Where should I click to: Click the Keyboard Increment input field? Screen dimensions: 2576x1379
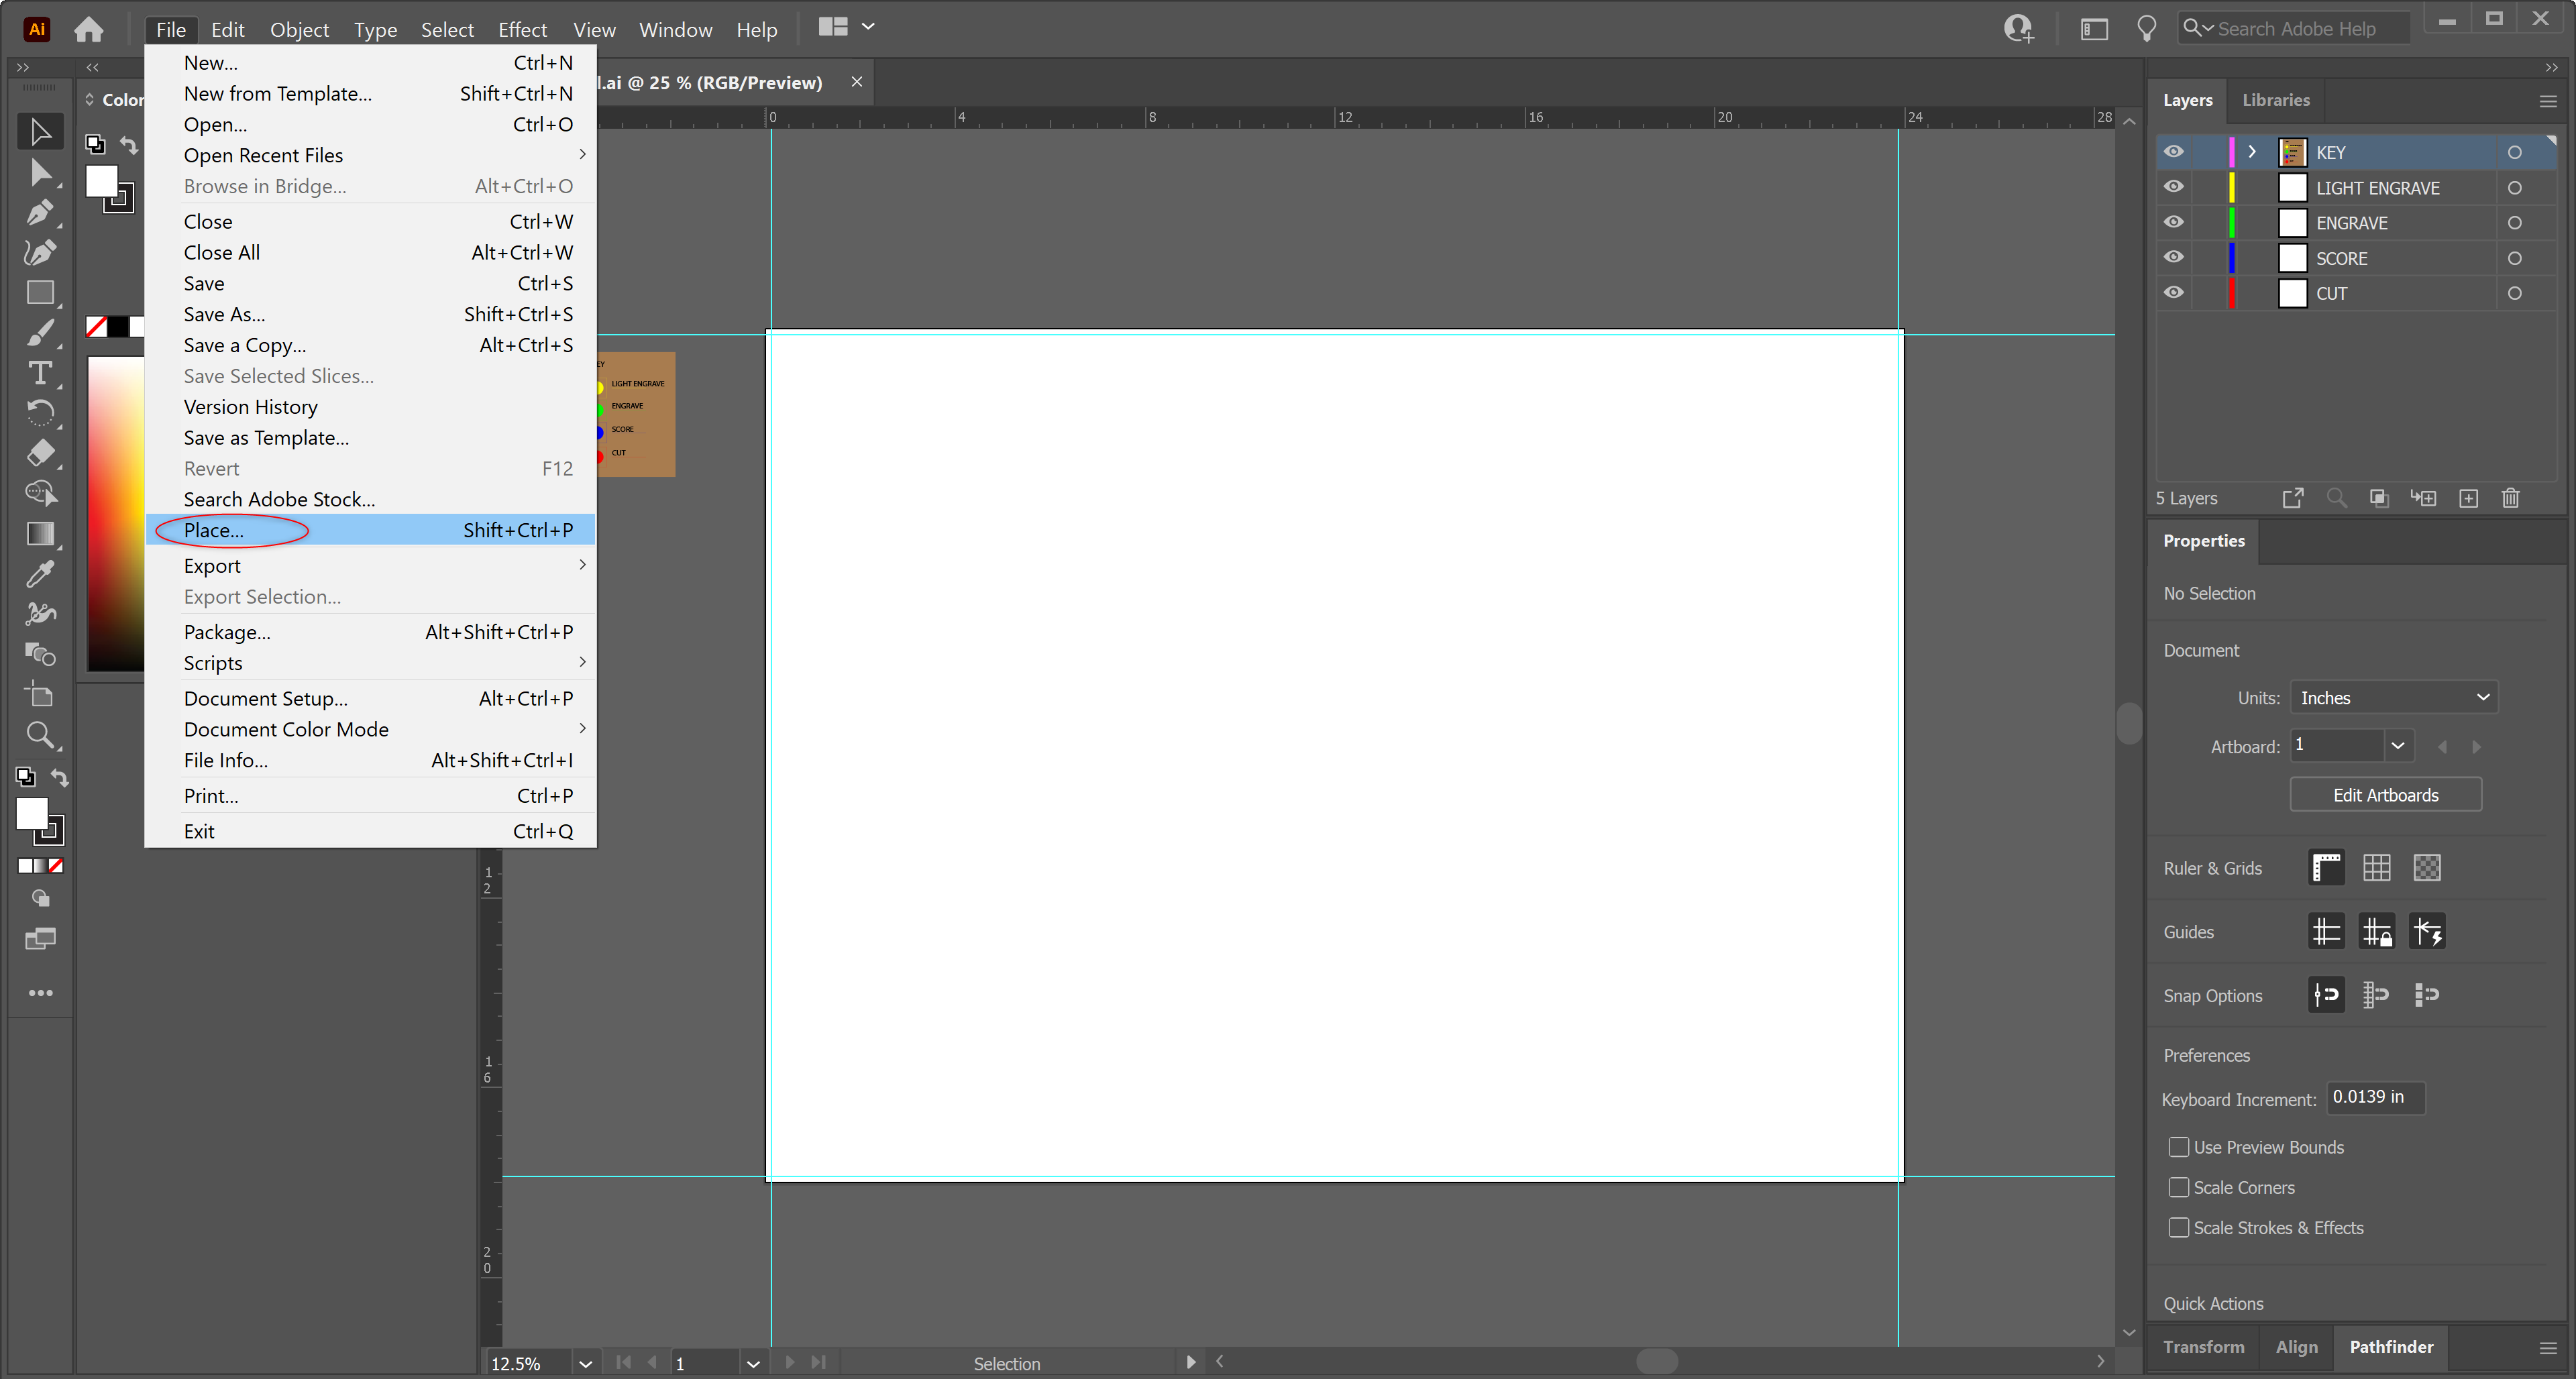click(2375, 1097)
